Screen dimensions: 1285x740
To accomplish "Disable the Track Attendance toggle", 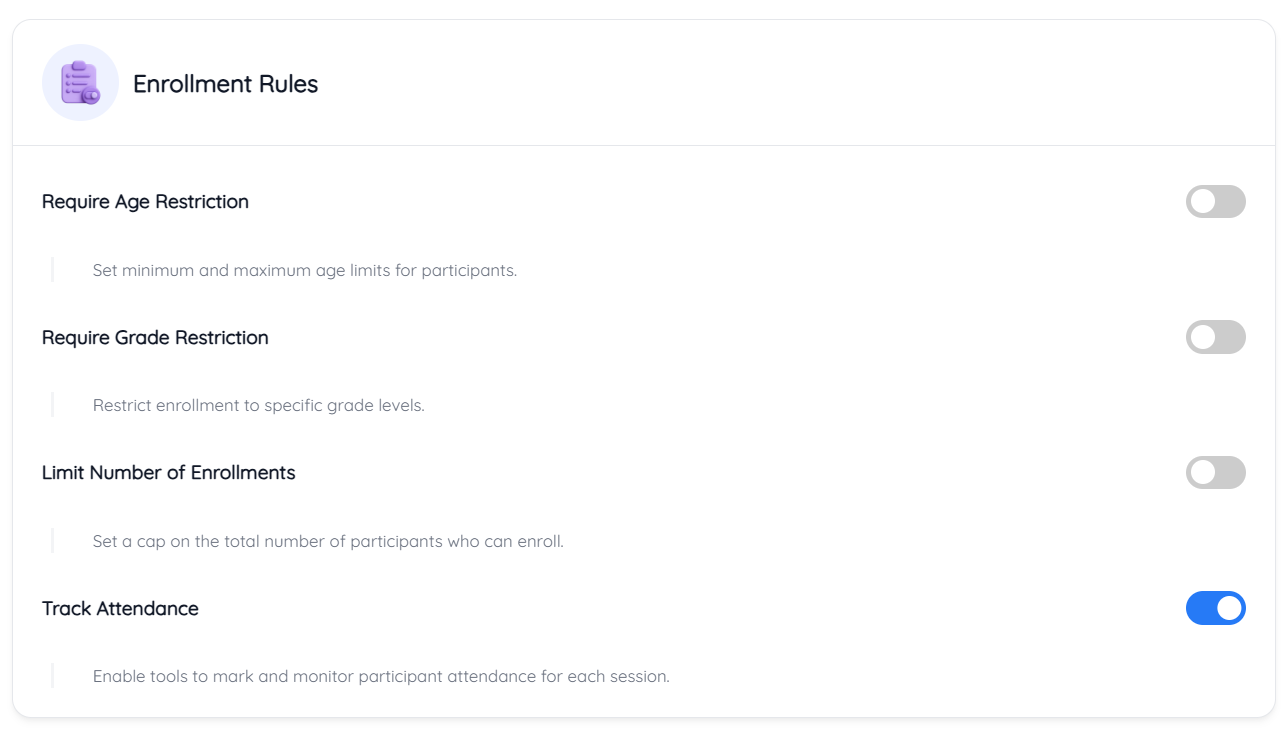I will (1215, 608).
